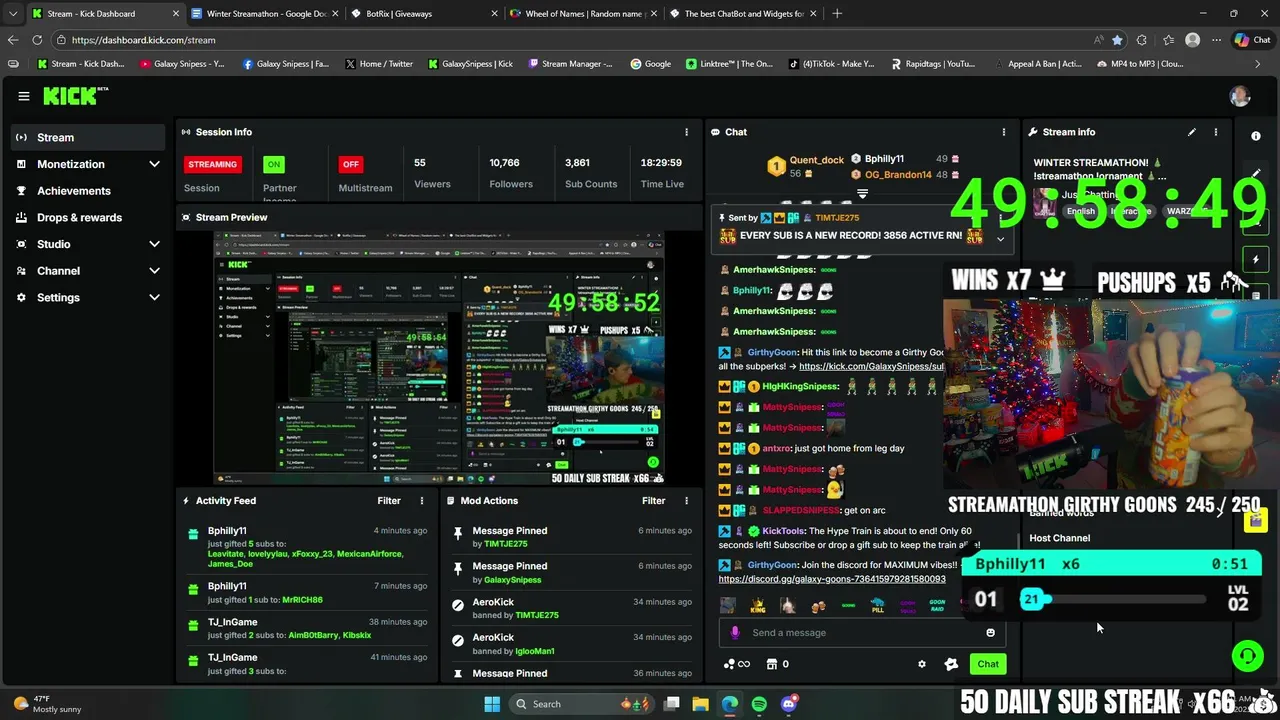Open the Mod Actions Filter dropdown
This screenshot has width=1280, height=720.
(x=653, y=501)
